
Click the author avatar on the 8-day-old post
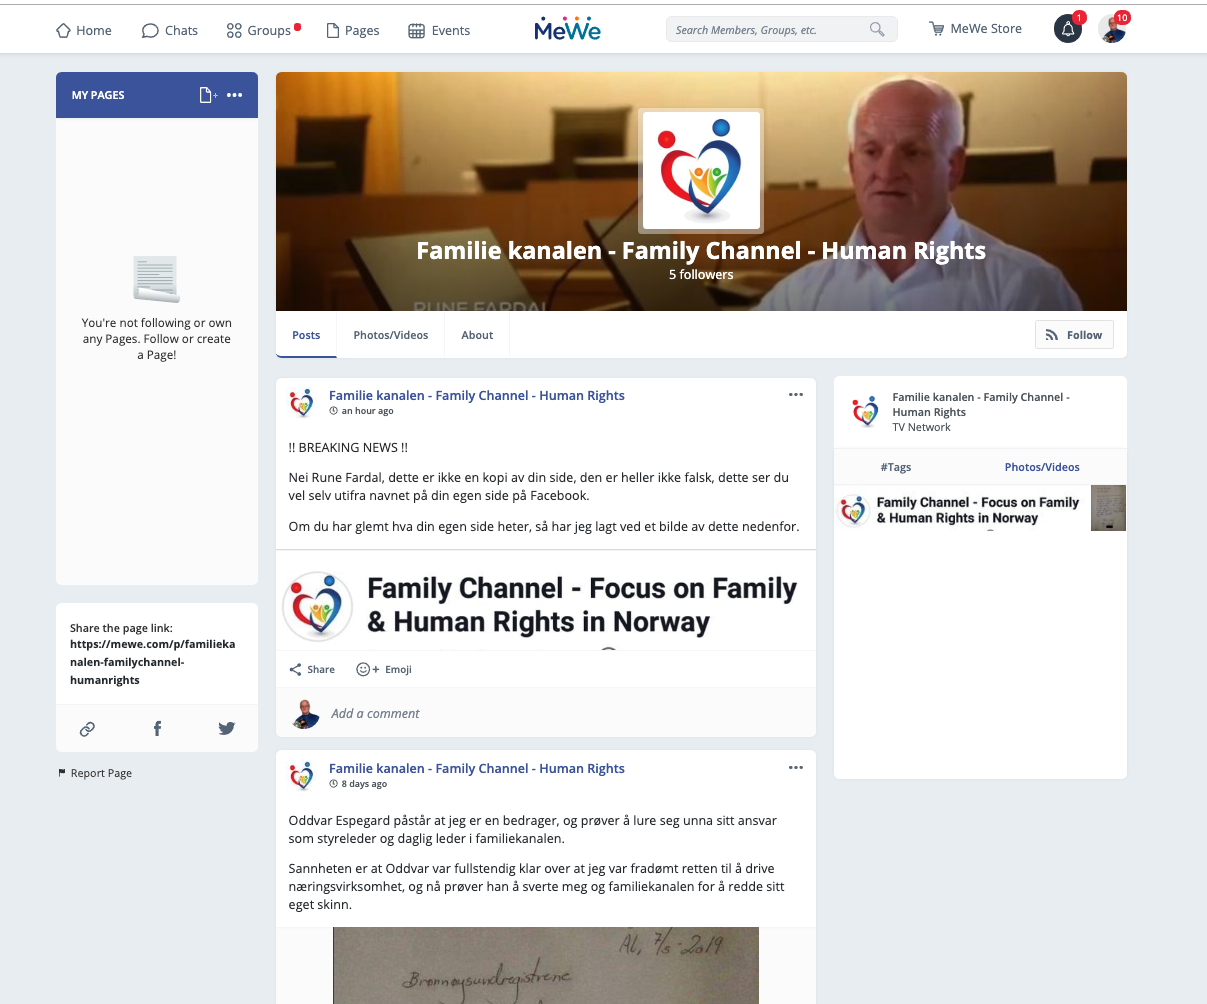(301, 776)
